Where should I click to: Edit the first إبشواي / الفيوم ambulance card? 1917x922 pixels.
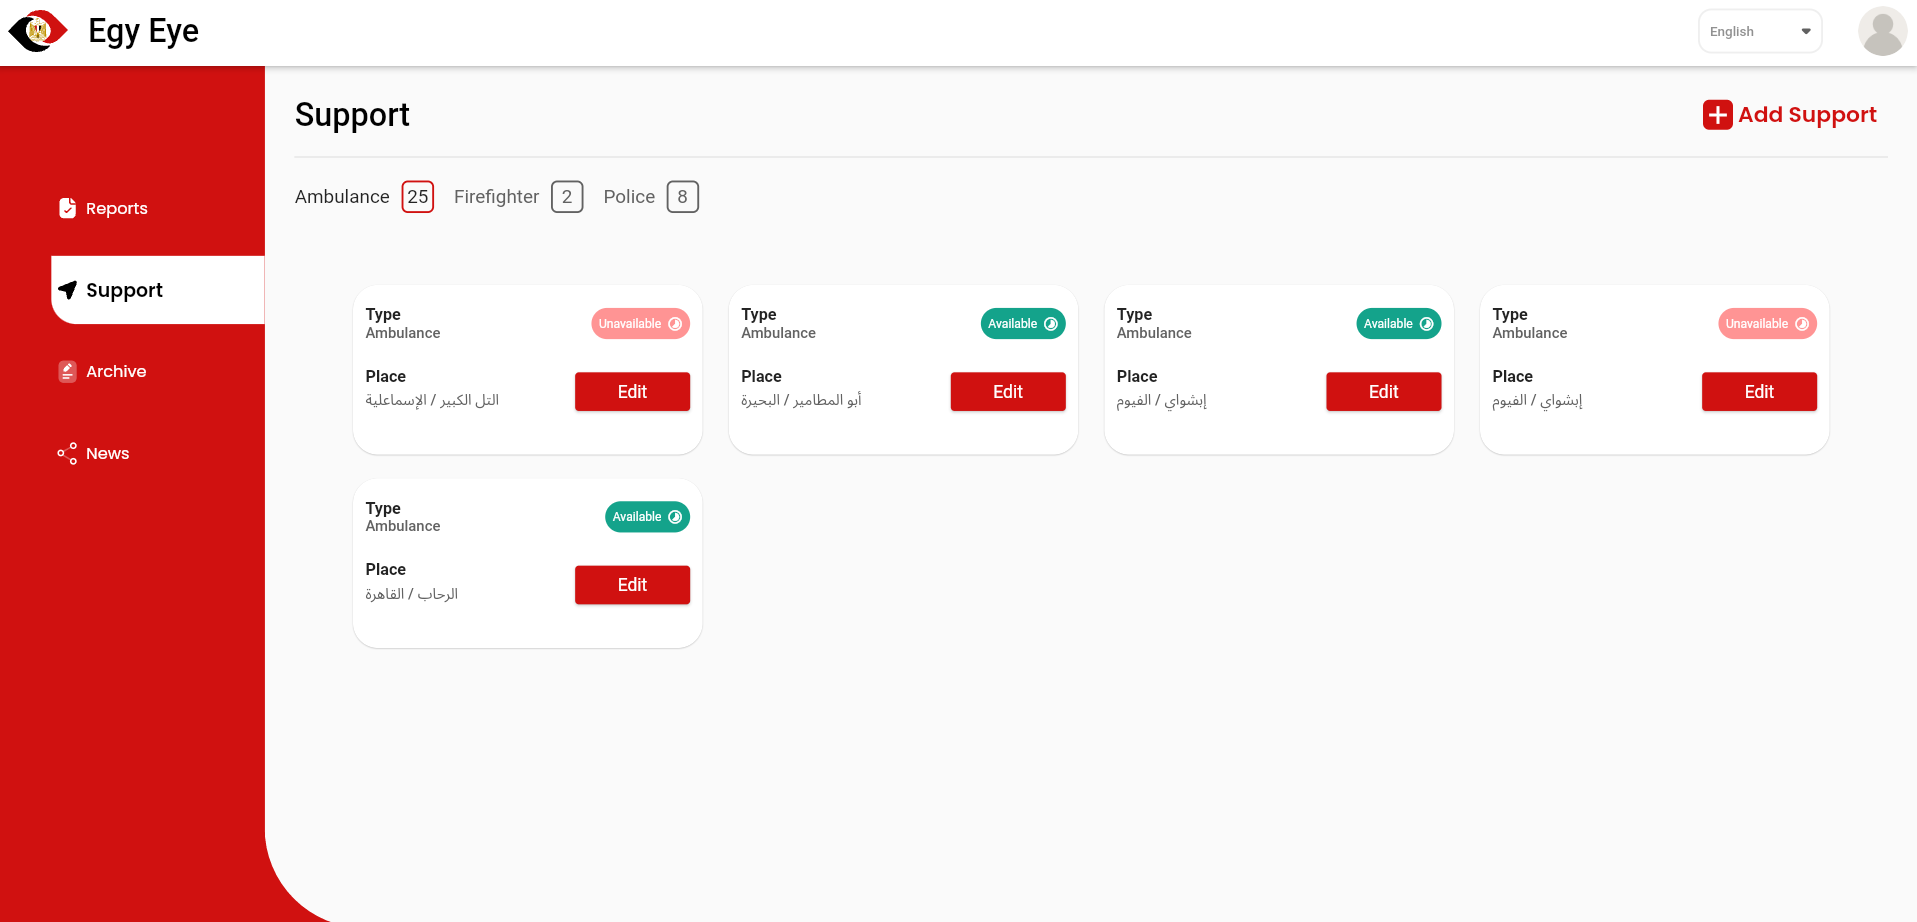click(x=1383, y=391)
